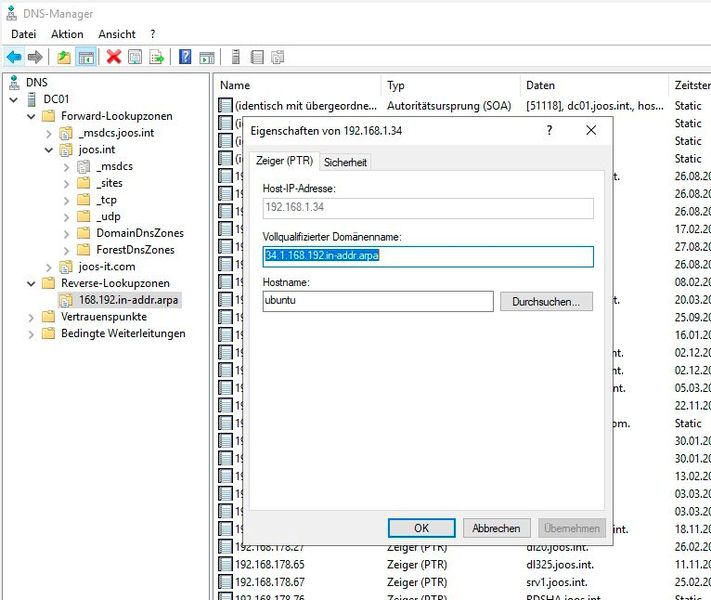This screenshot has height=600, width=711.
Task: Close the Eigenschaften von 192.168.1.34 dialog
Action: (x=591, y=131)
